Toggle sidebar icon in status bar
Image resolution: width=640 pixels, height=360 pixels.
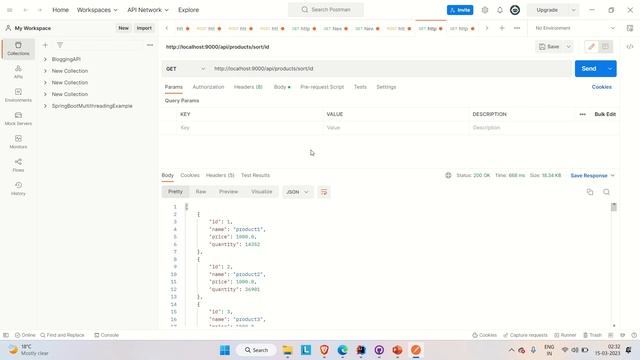click(6, 335)
